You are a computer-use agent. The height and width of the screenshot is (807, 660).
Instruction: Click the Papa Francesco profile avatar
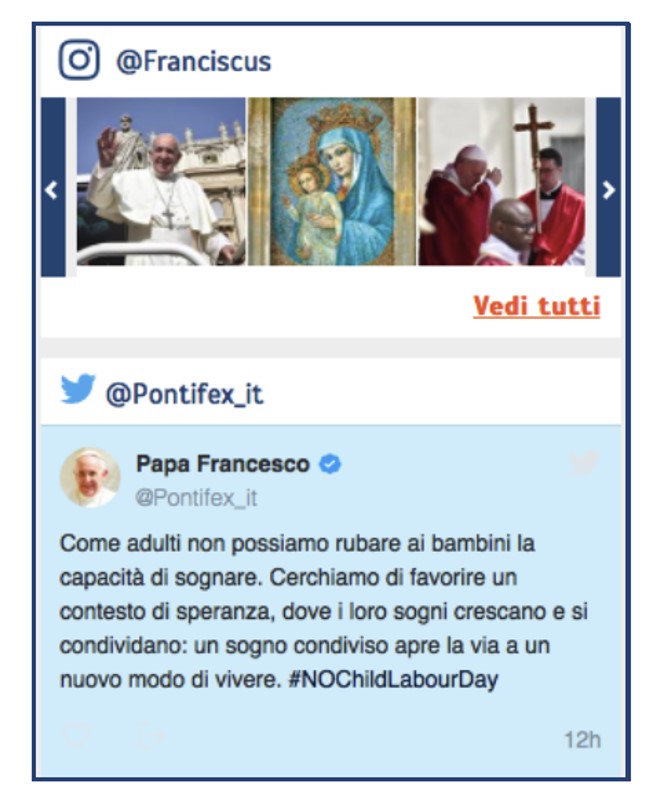pos(90,478)
